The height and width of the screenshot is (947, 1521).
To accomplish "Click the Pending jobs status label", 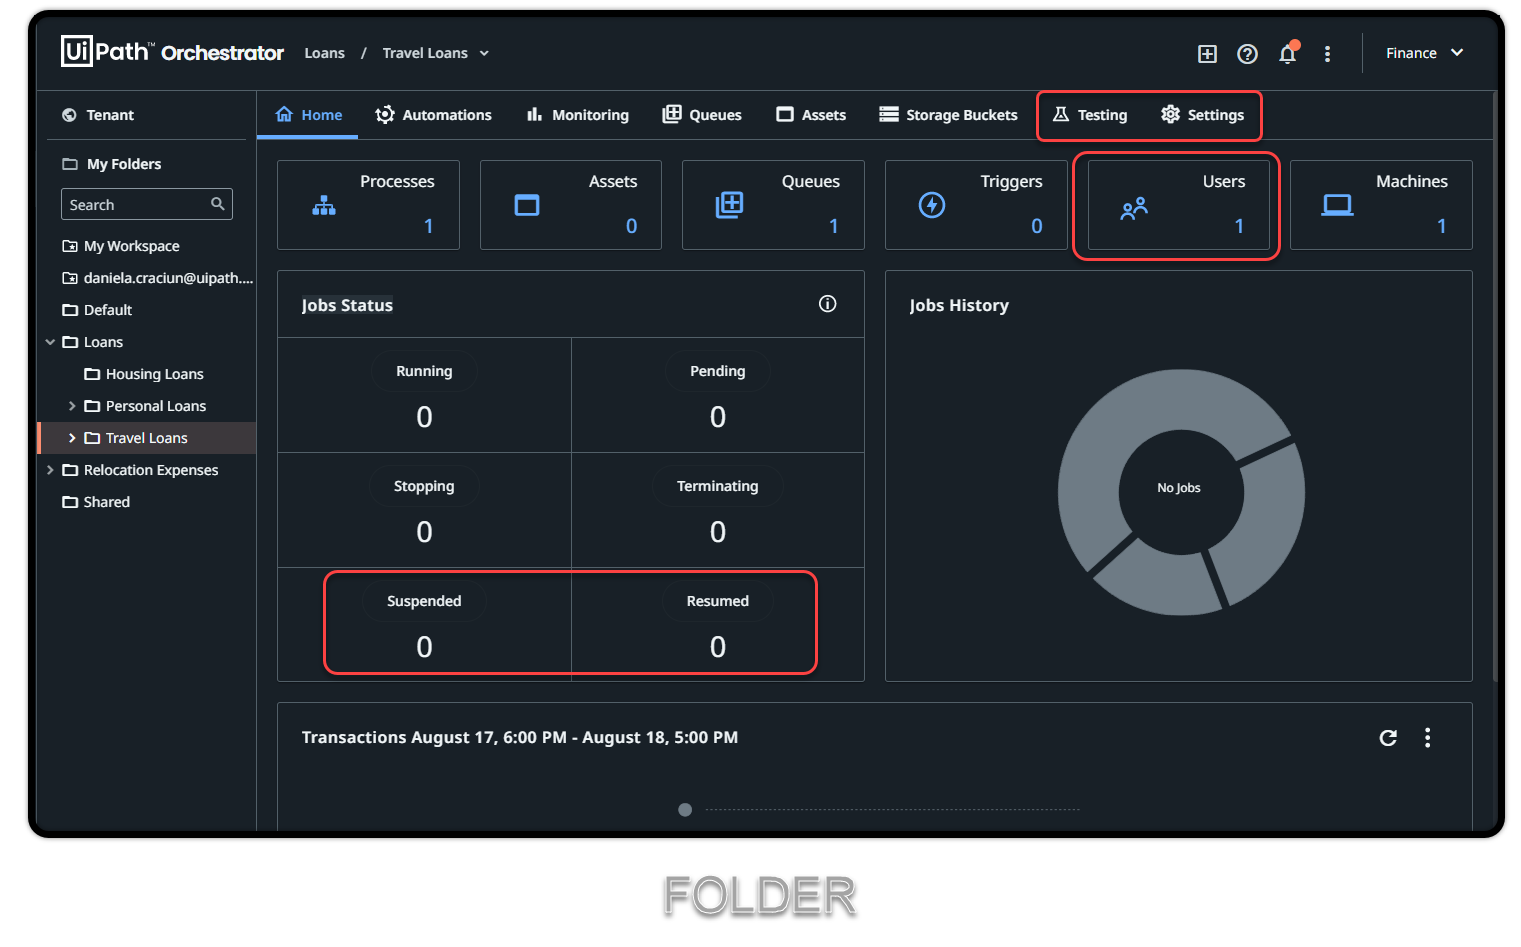I will point(718,371).
